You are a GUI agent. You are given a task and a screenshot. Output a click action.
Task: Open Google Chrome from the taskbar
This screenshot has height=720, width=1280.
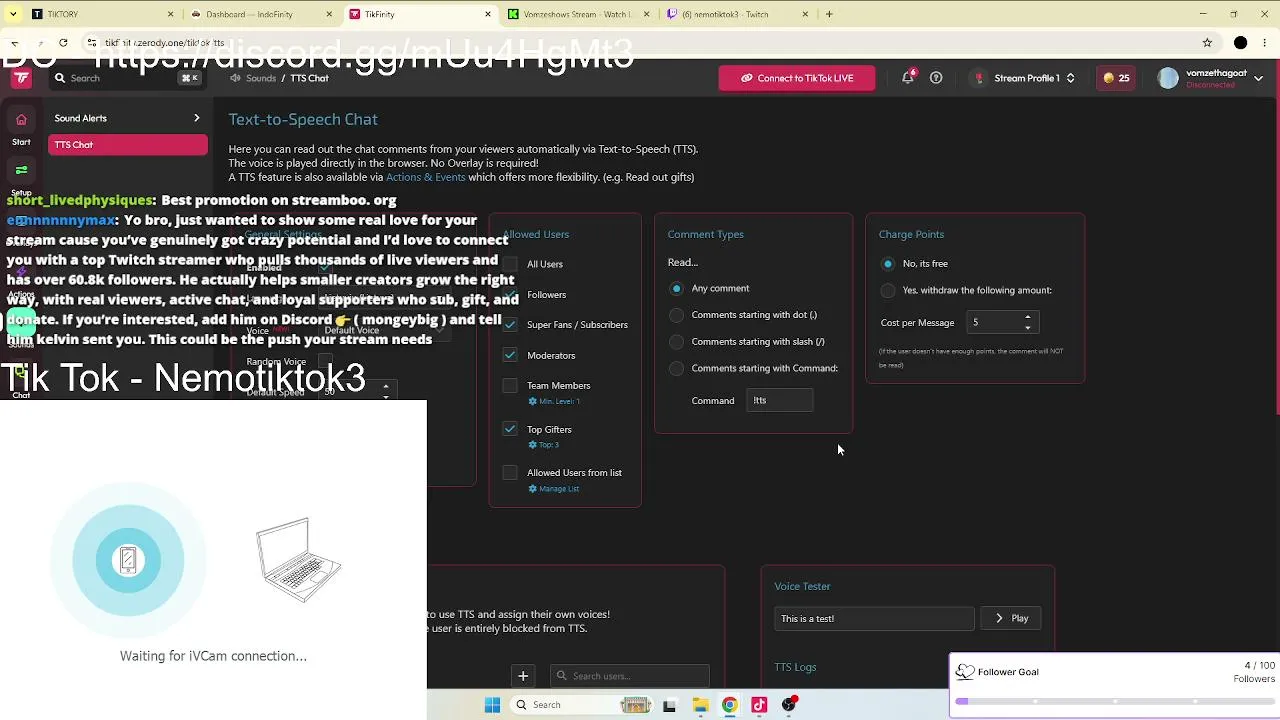coord(730,705)
